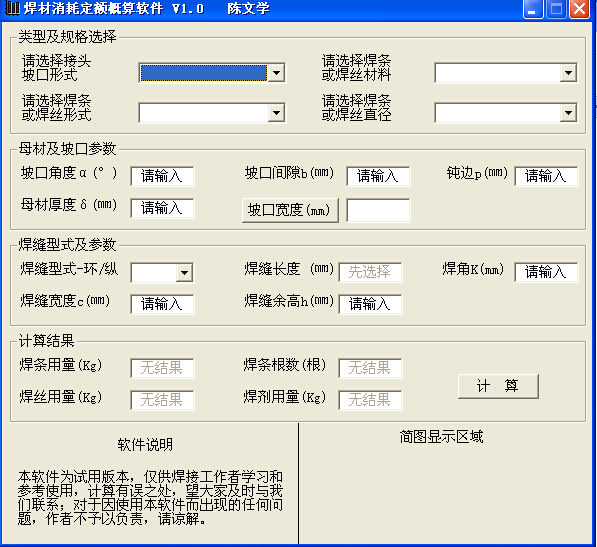
Task: Click the 焊缝宽度c input field
Action: (162, 304)
